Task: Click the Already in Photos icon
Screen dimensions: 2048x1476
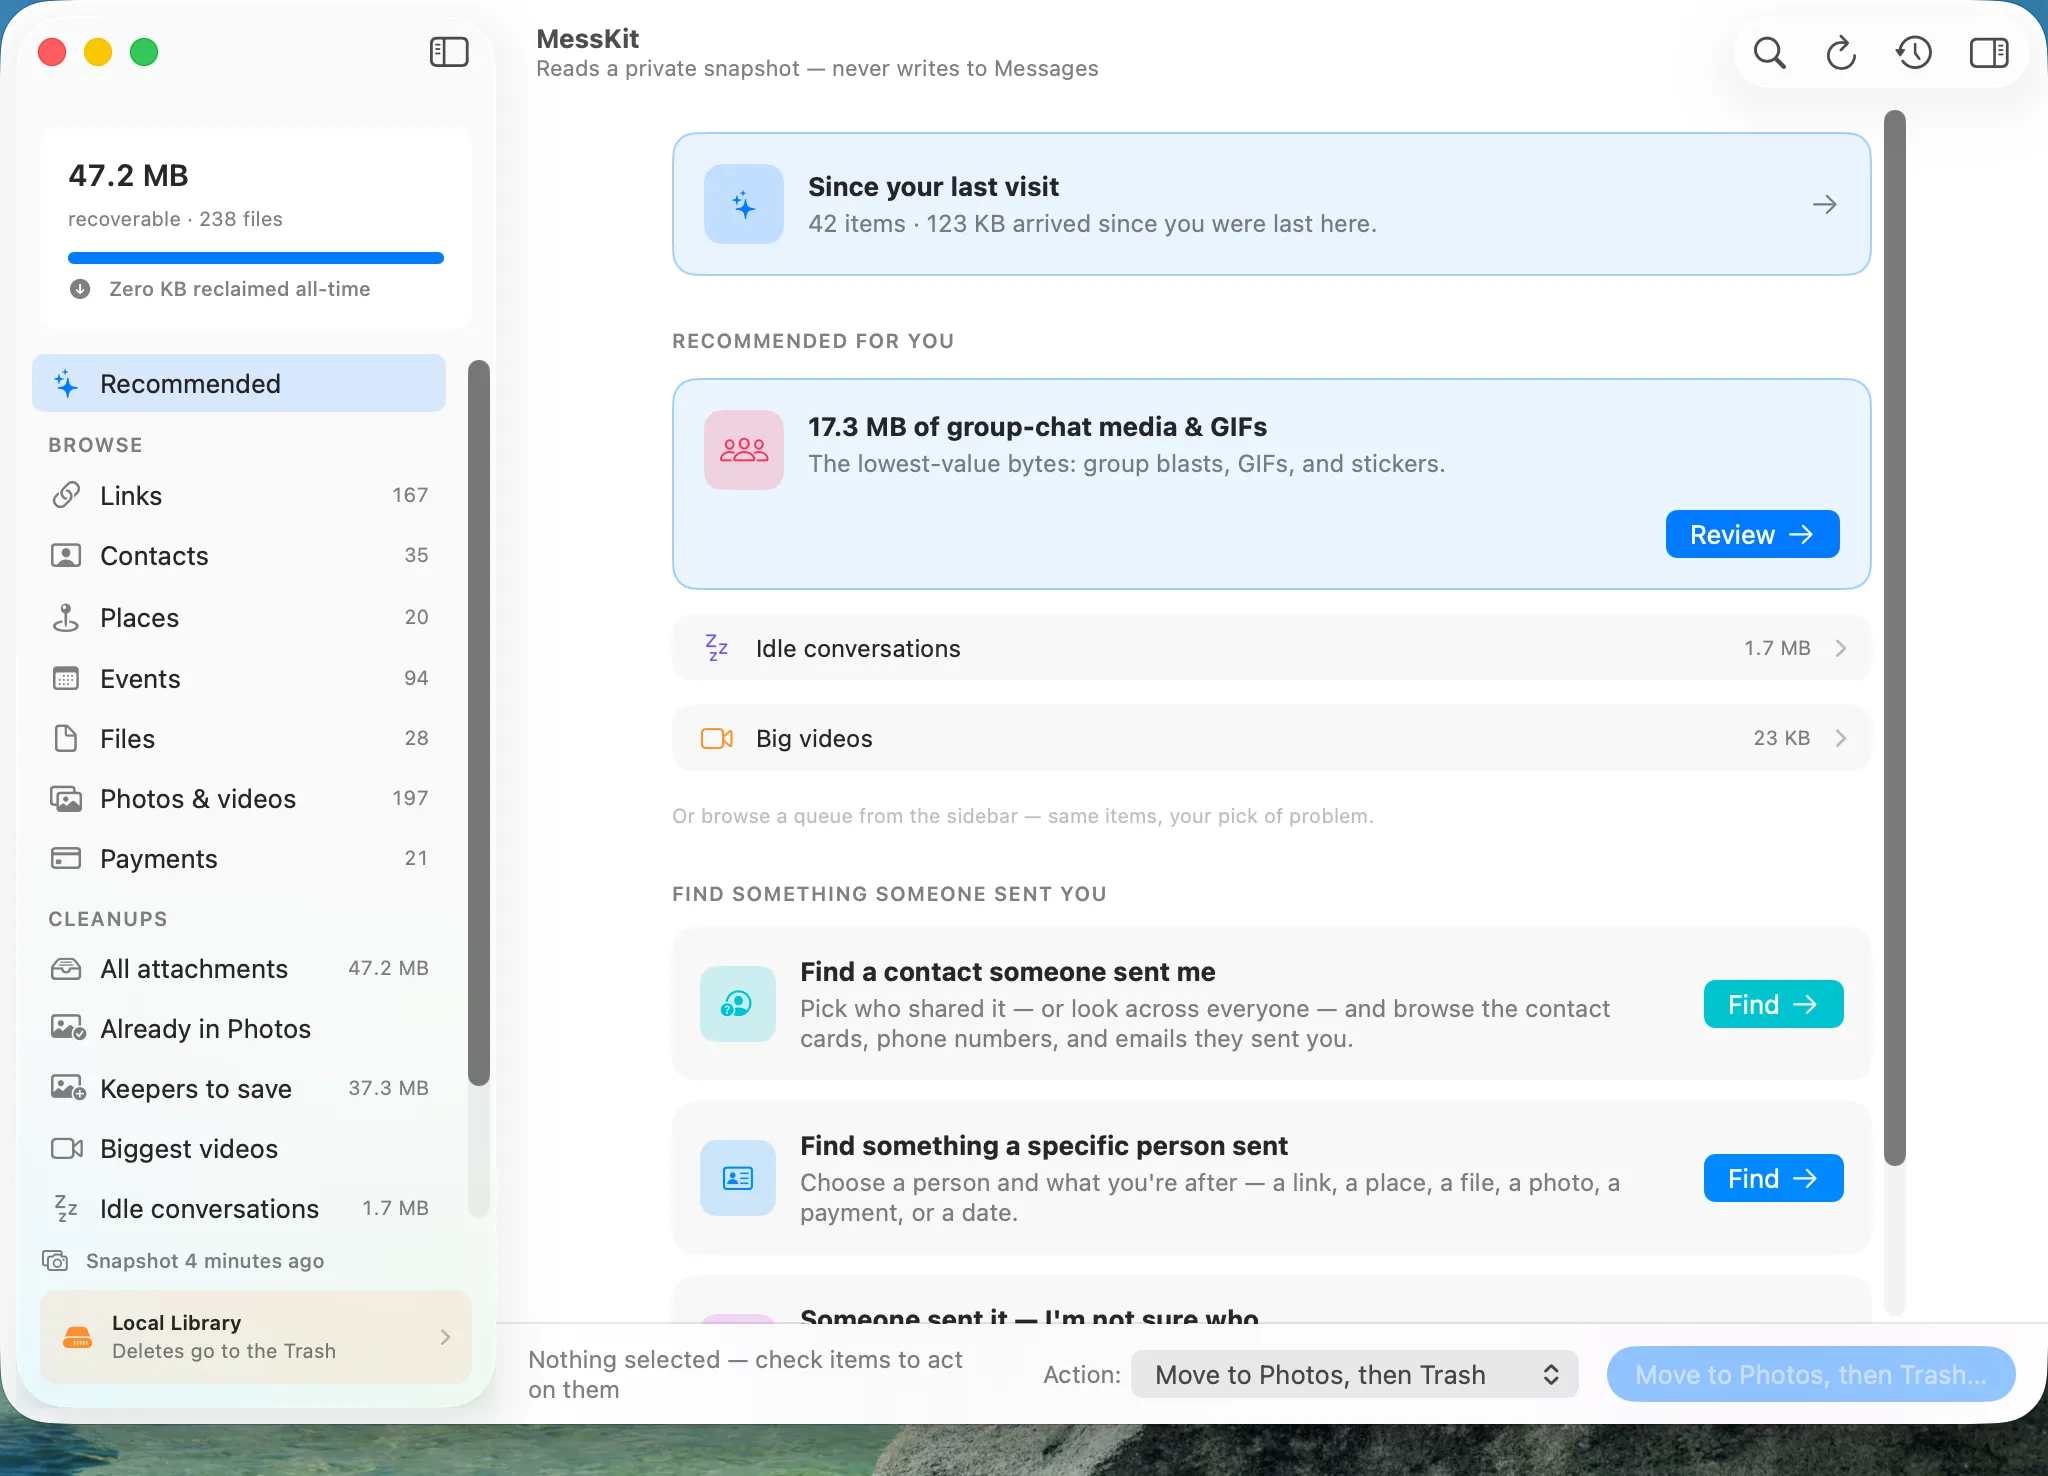Action: click(x=68, y=1028)
